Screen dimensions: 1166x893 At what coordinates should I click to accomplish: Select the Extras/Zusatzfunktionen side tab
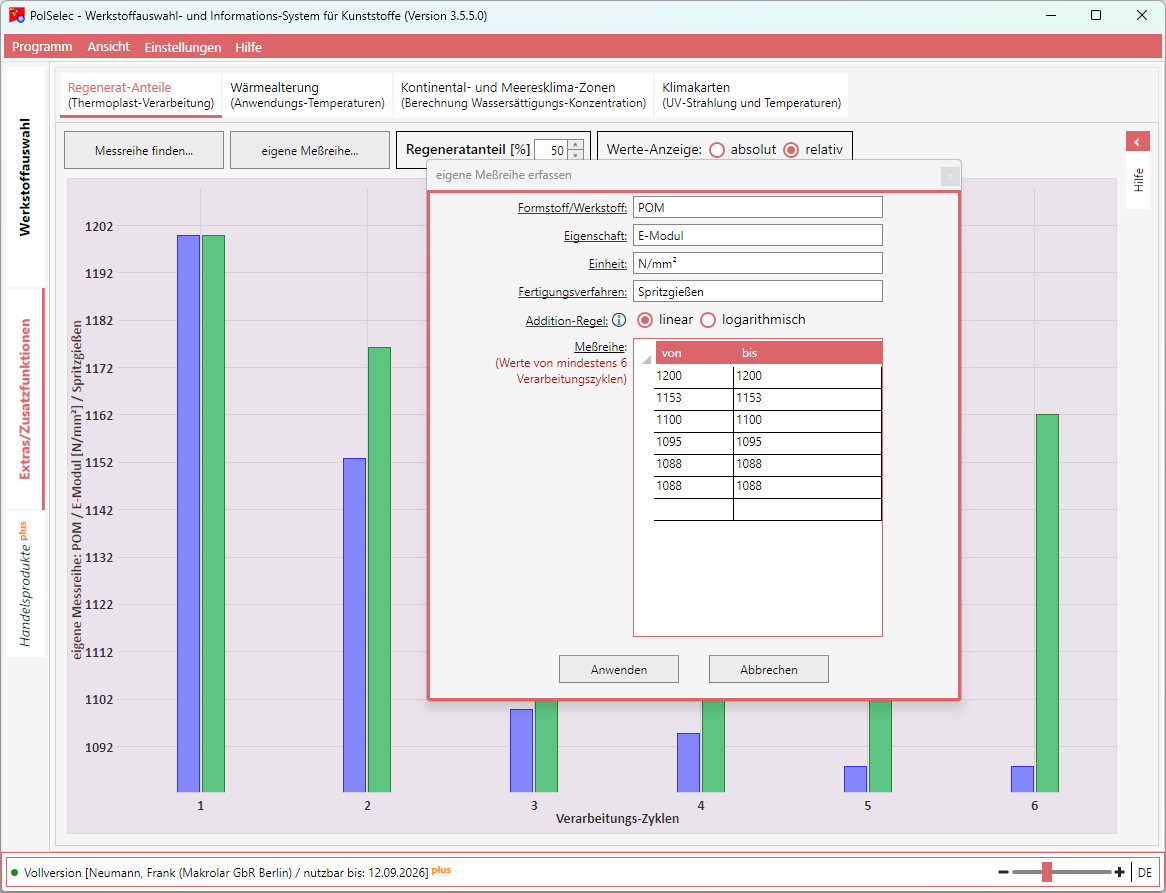(25, 399)
